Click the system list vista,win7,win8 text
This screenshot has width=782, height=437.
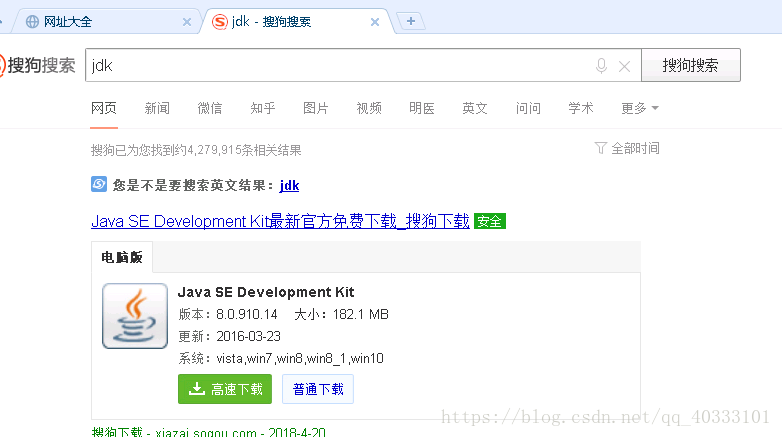point(300,358)
